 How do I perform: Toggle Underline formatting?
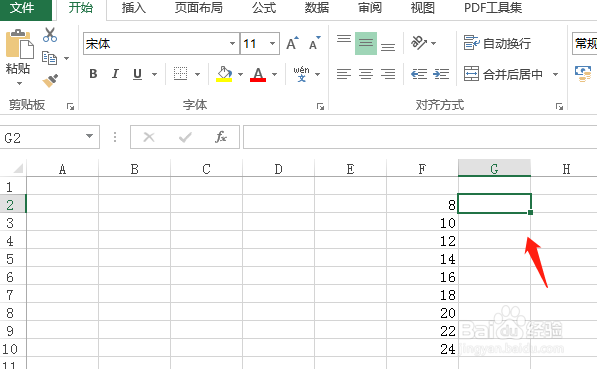[137, 74]
